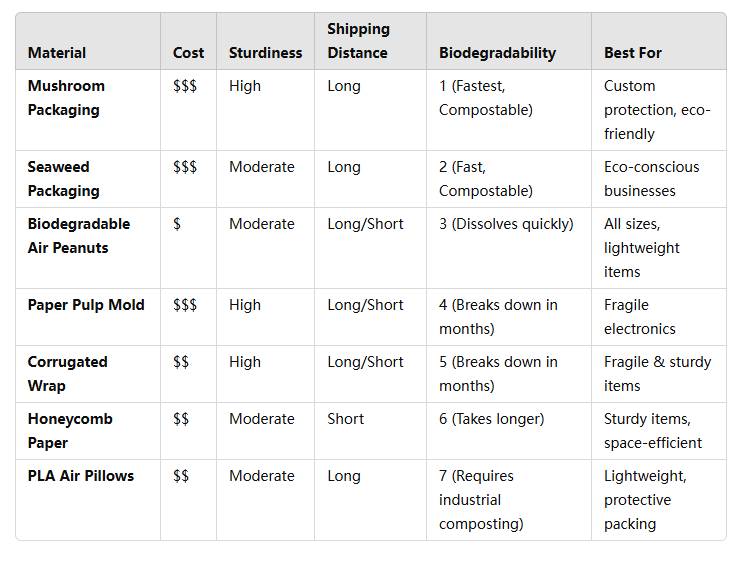
Task: Select the Mushroom Packaging row label
Action: (66, 98)
